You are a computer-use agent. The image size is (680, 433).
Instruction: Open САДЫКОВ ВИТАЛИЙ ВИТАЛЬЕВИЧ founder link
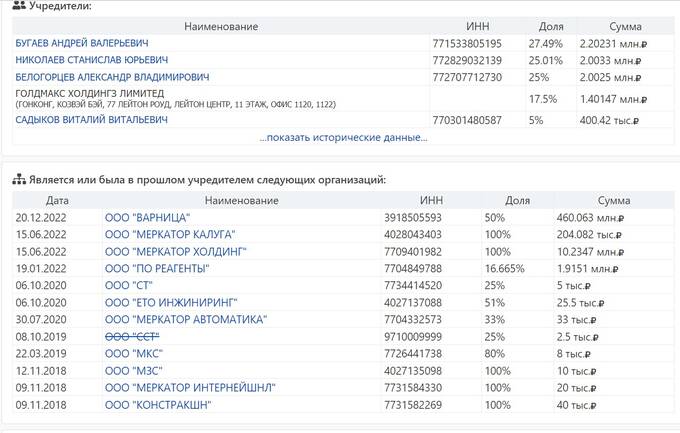coord(91,120)
